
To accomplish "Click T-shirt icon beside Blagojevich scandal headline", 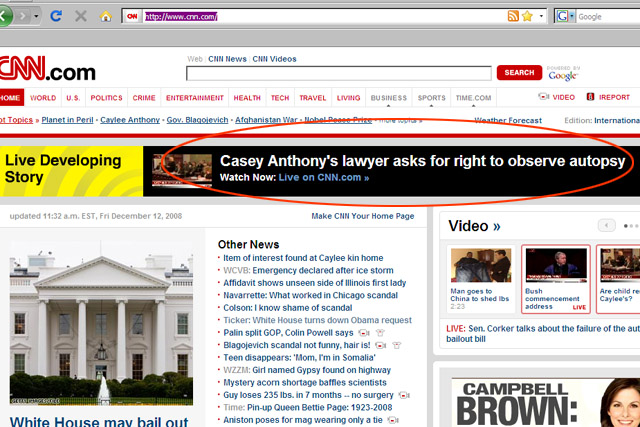I will coord(396,345).
